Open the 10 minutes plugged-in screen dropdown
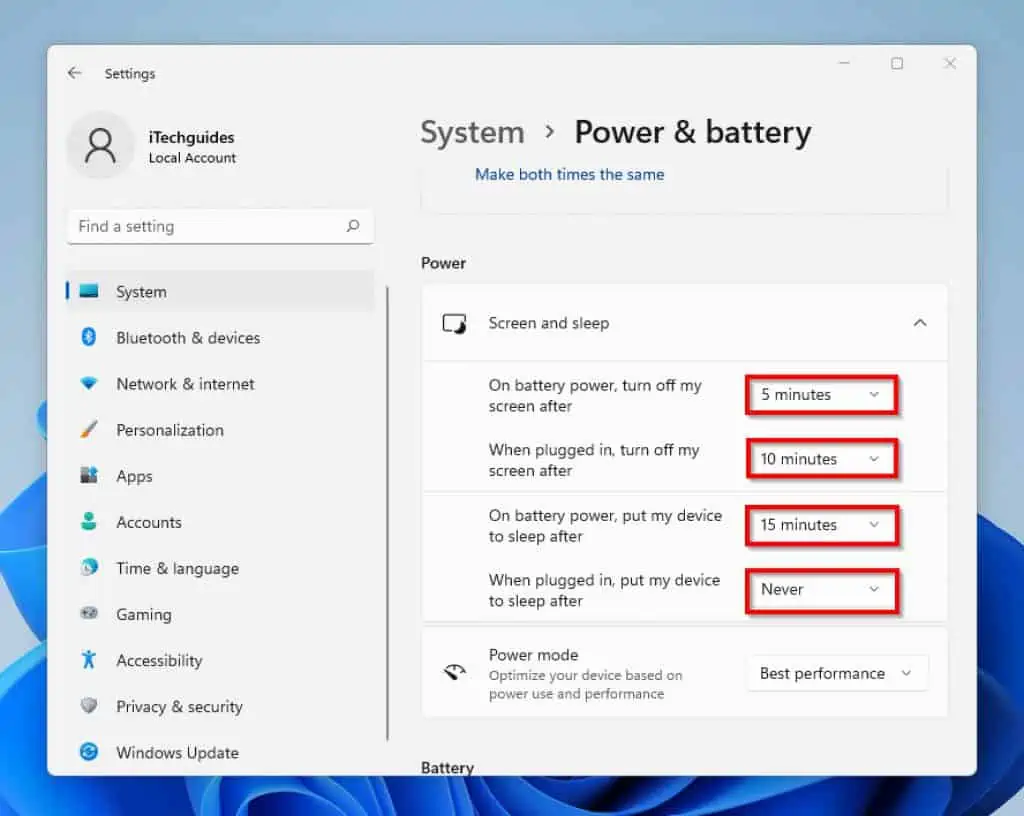The image size is (1024, 816). [x=820, y=458]
